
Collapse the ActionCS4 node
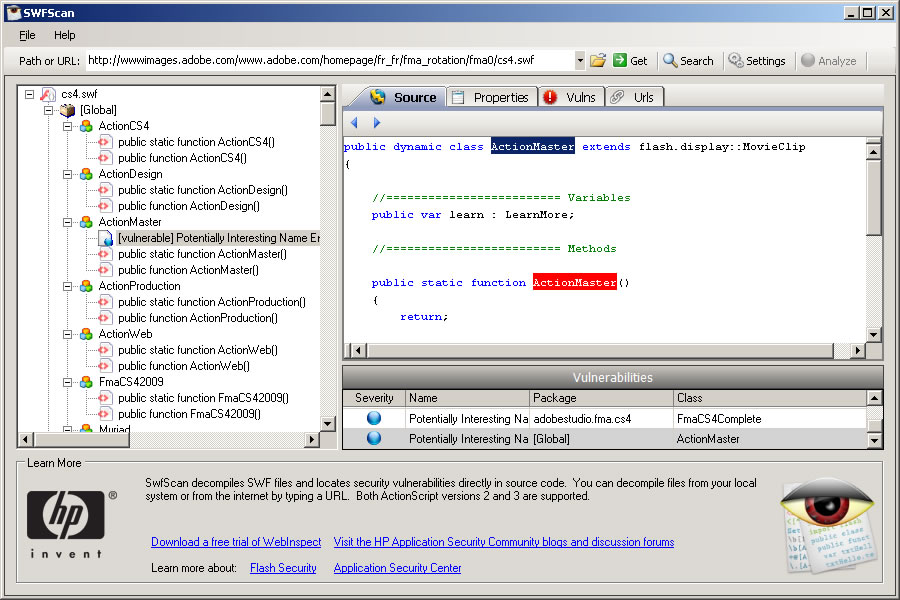[x=67, y=126]
